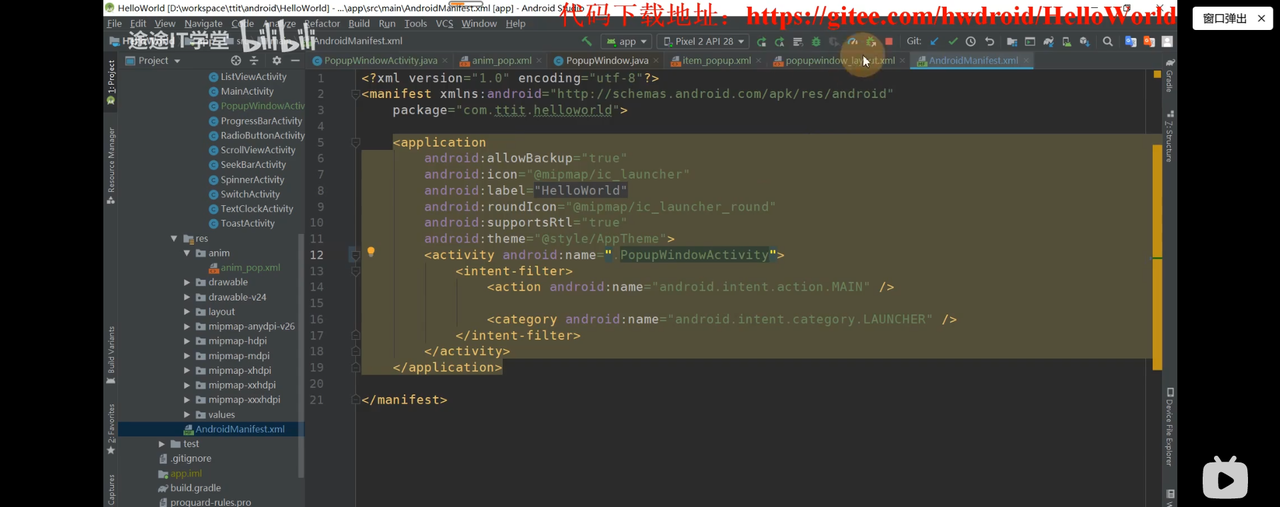This screenshot has width=1280, height=507.
Task: Click the Build hammer icon
Action: click(x=586, y=42)
